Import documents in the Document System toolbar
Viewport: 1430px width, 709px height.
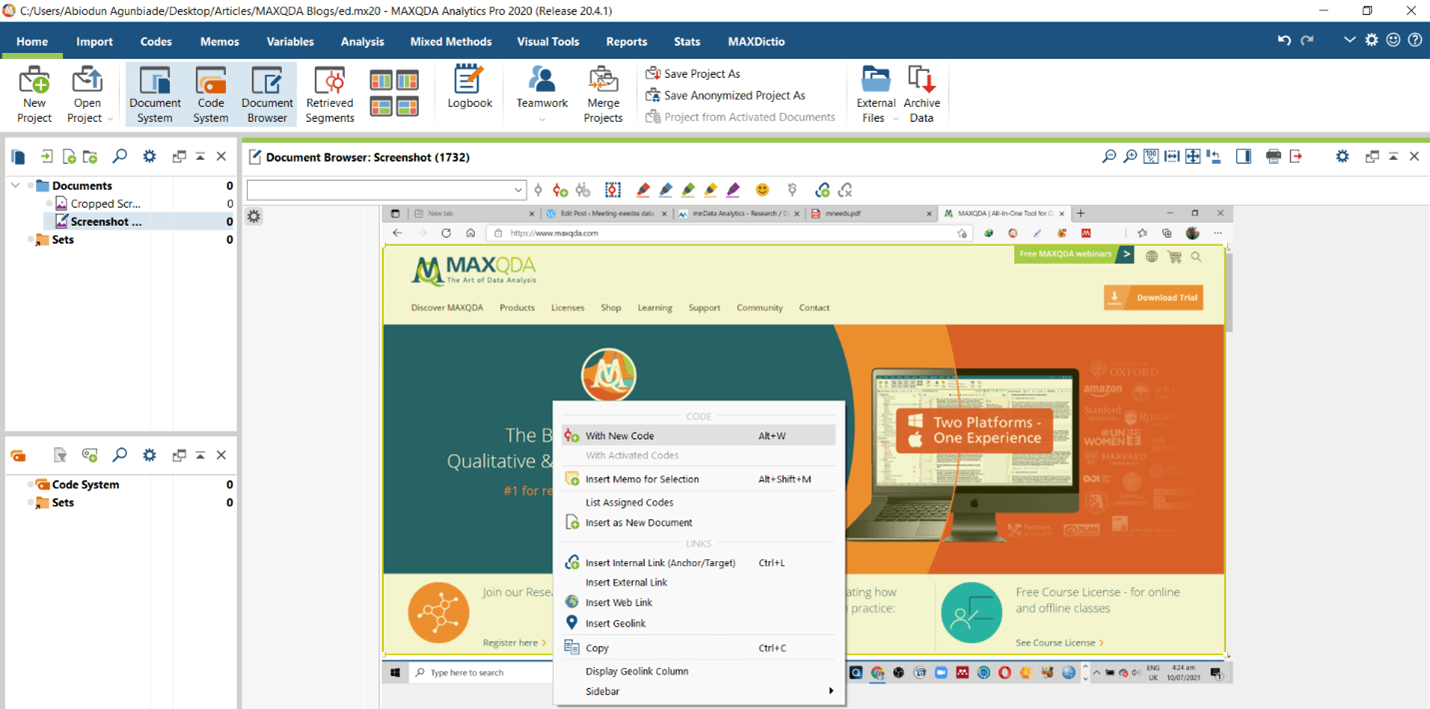coord(46,157)
